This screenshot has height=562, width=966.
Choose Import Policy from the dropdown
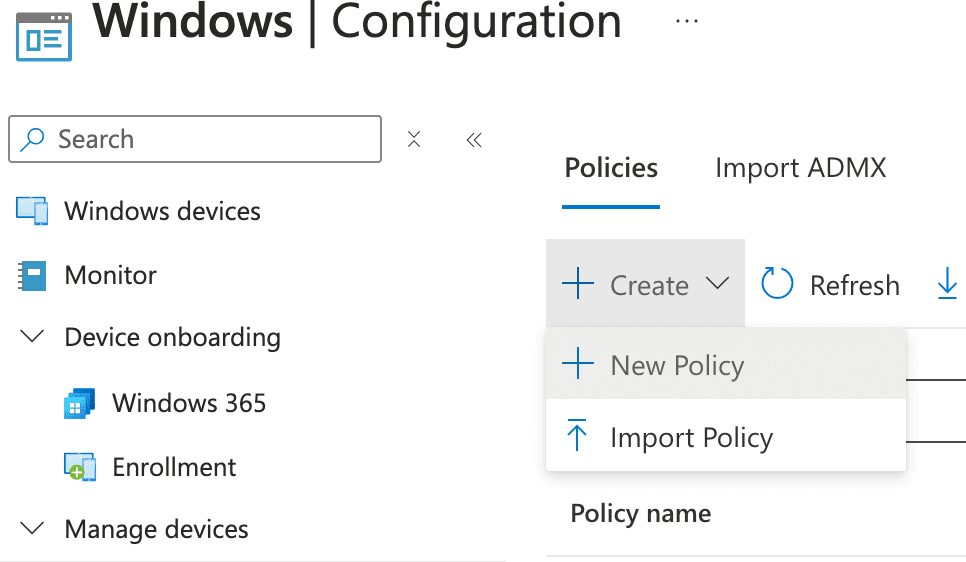pyautogui.click(x=691, y=438)
